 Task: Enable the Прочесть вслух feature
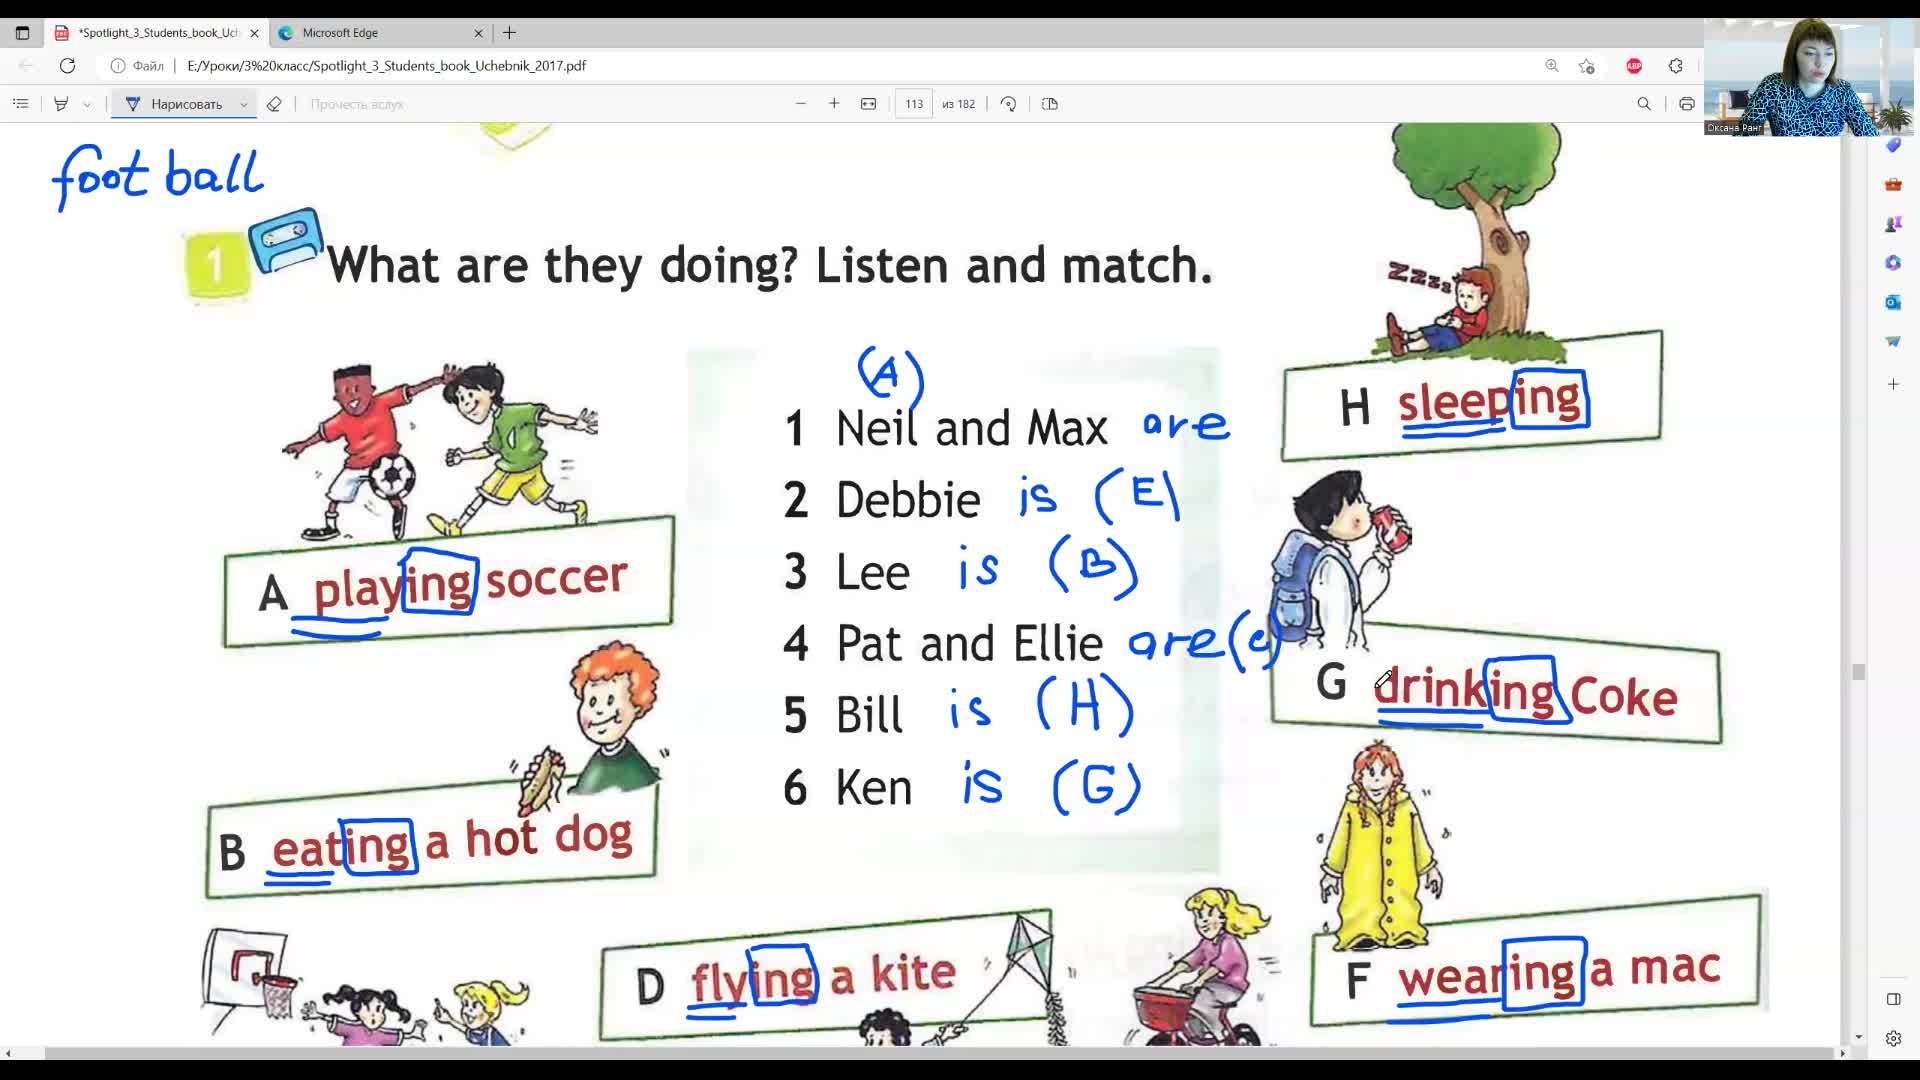pos(356,104)
